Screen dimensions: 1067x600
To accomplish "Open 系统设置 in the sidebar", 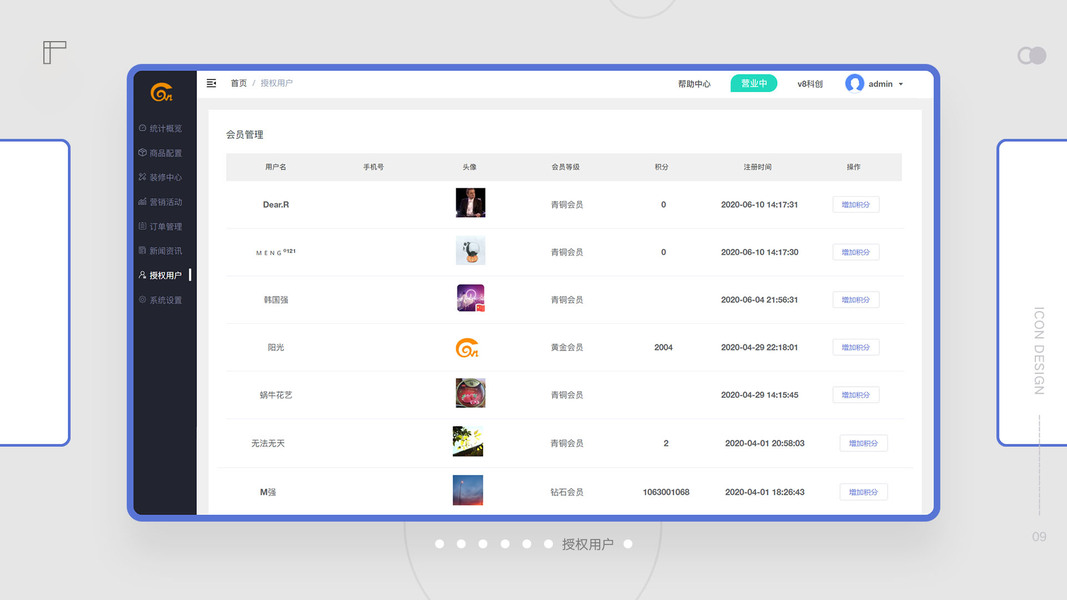I will click(x=161, y=300).
